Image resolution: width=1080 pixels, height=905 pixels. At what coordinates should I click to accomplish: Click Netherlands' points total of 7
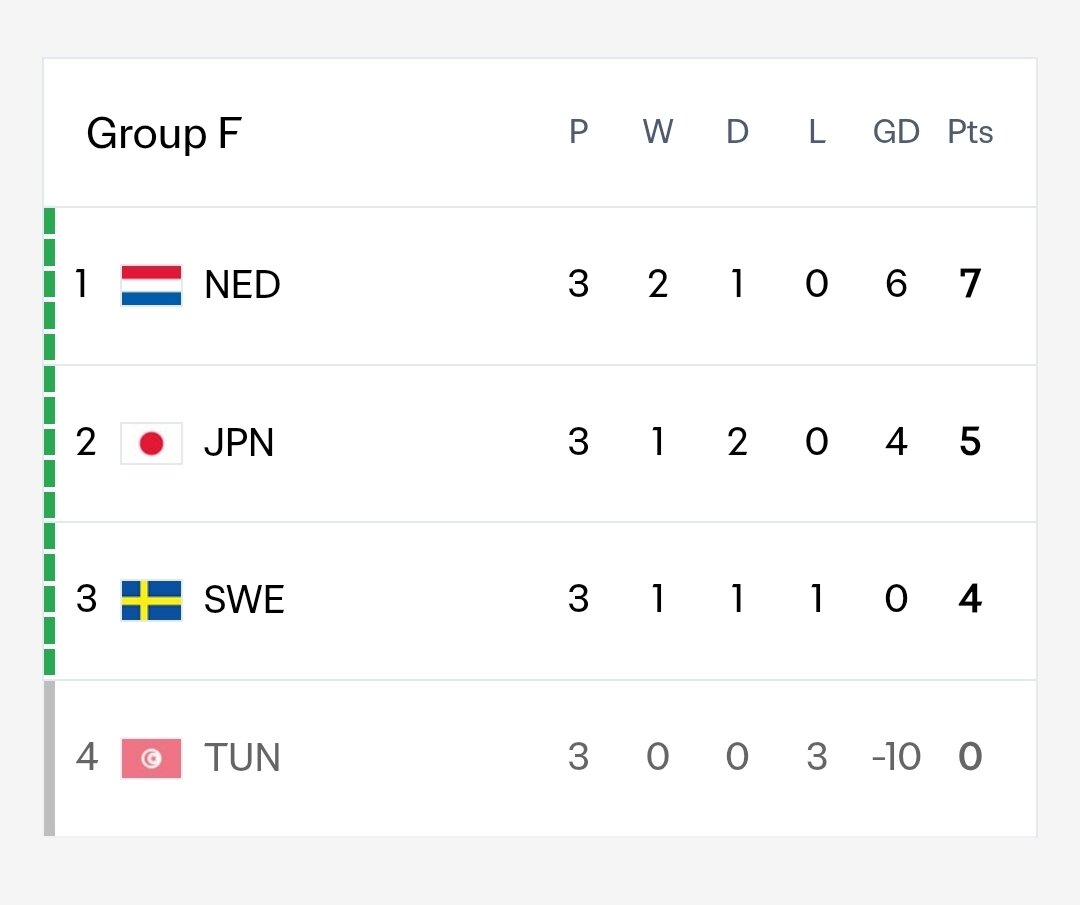point(970,284)
